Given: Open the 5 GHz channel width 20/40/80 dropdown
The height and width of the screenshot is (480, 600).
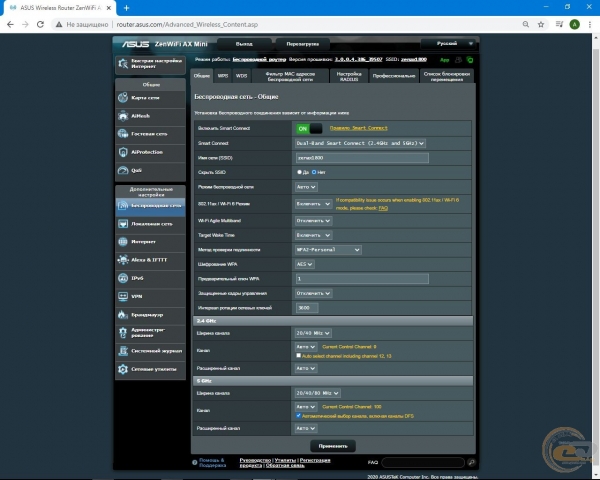Looking at the screenshot, I should click(x=317, y=393).
